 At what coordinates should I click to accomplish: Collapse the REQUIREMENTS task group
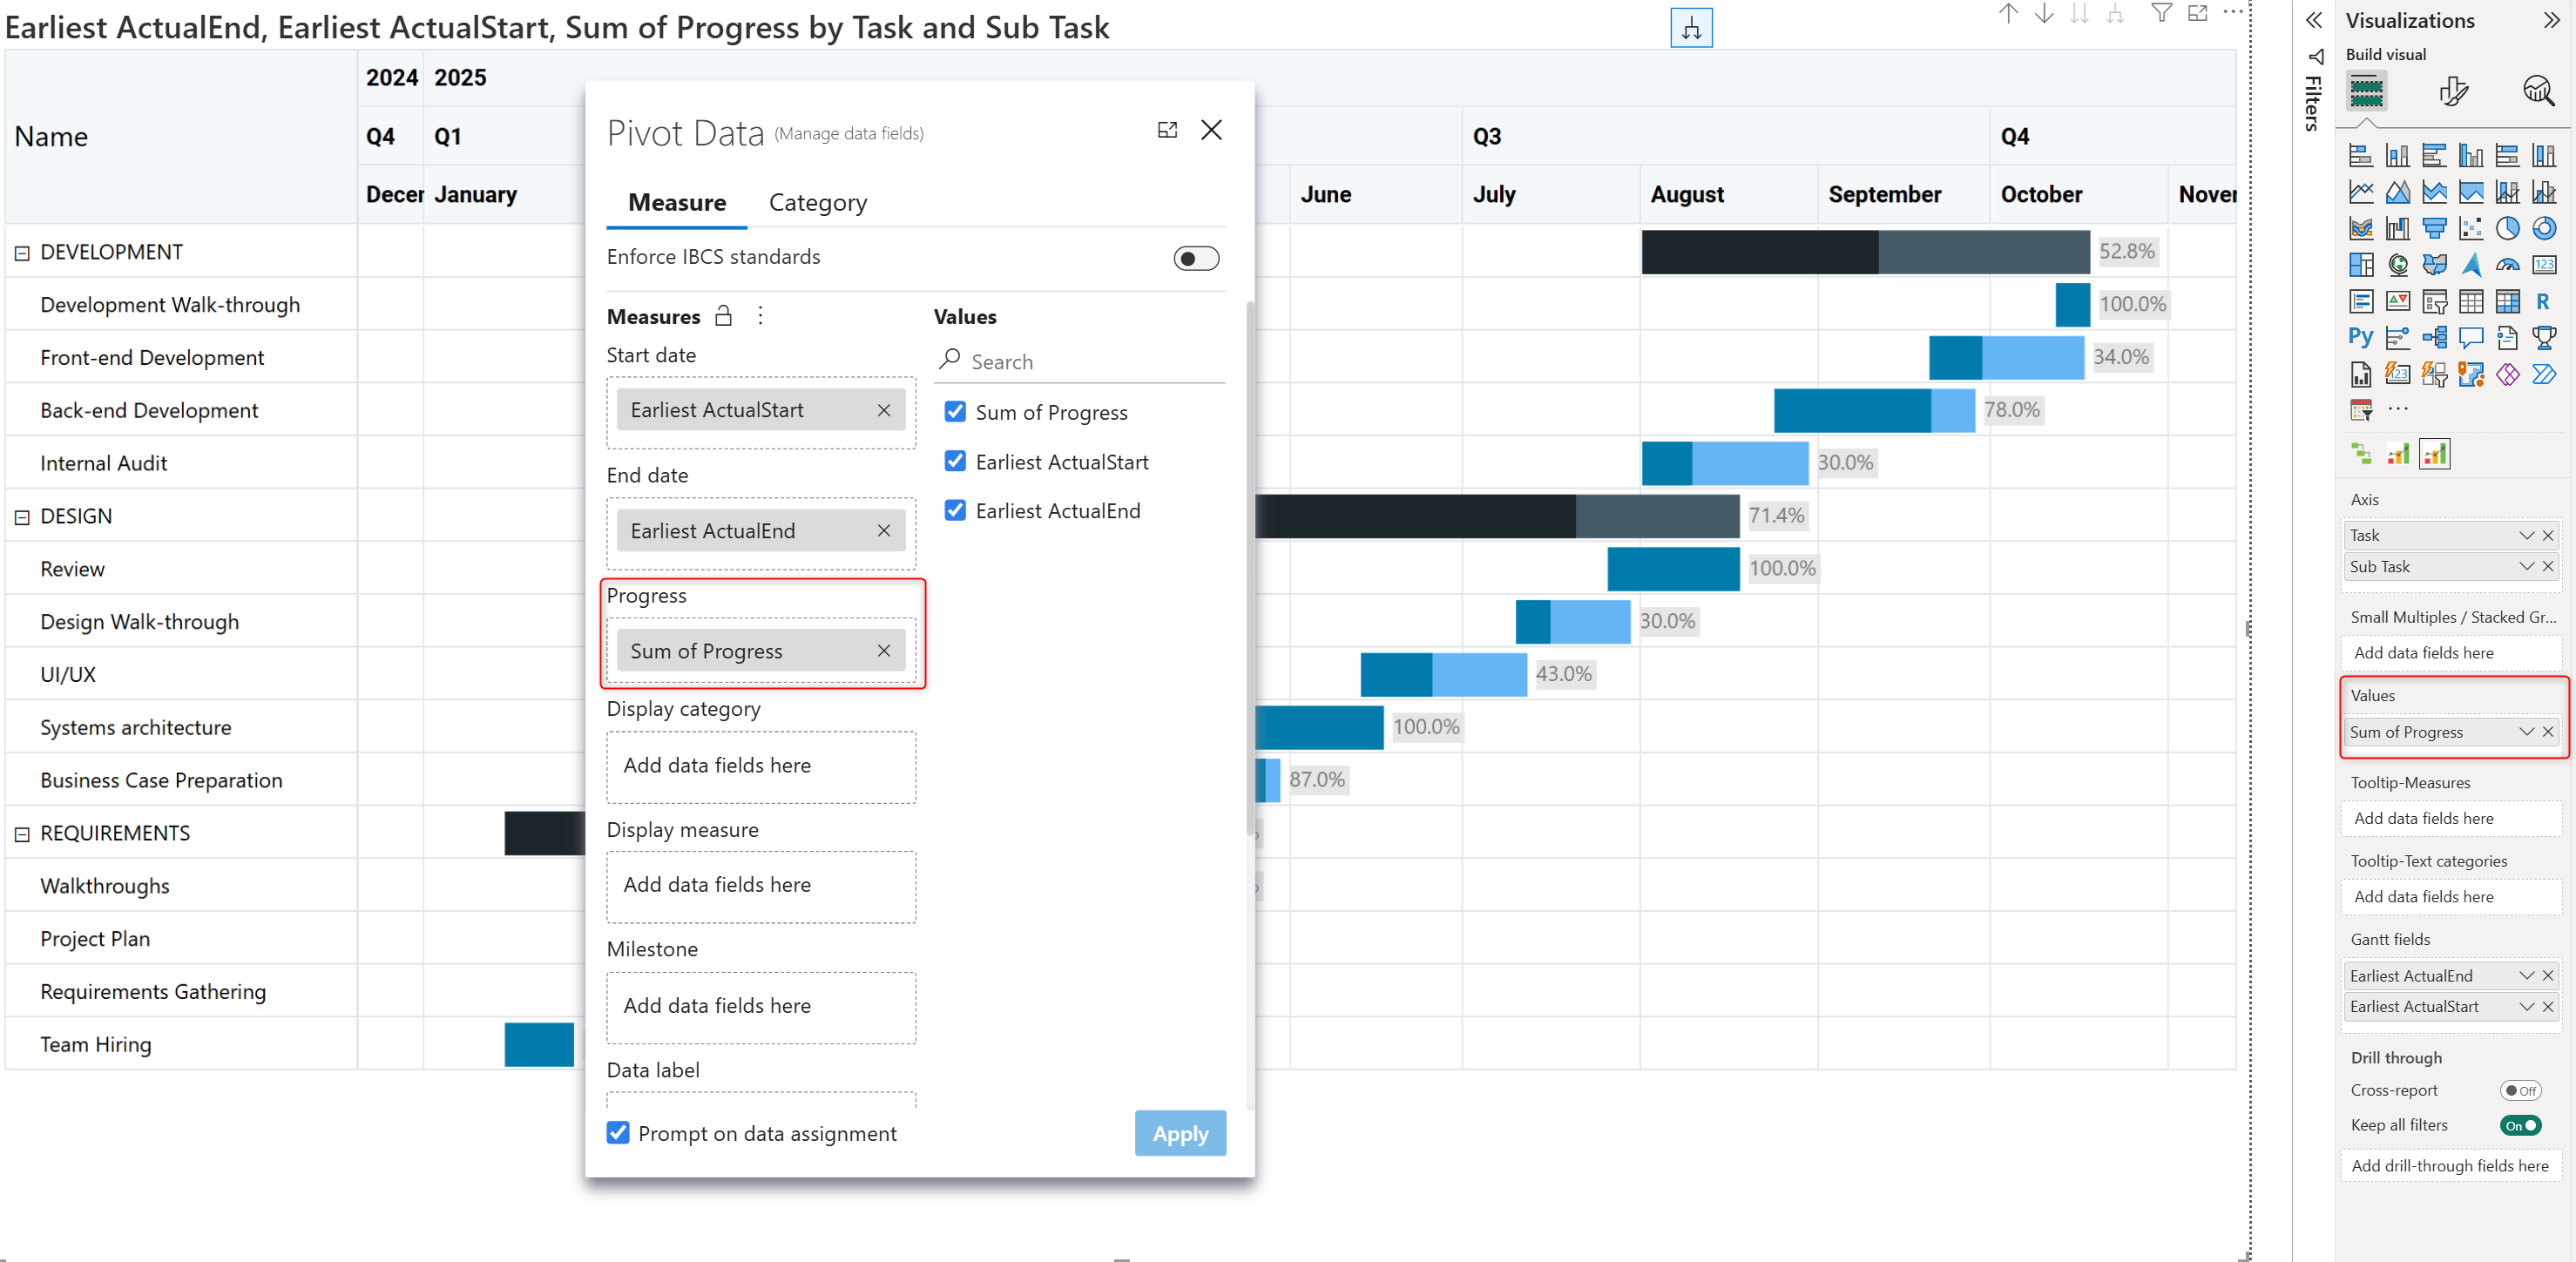point(22,834)
